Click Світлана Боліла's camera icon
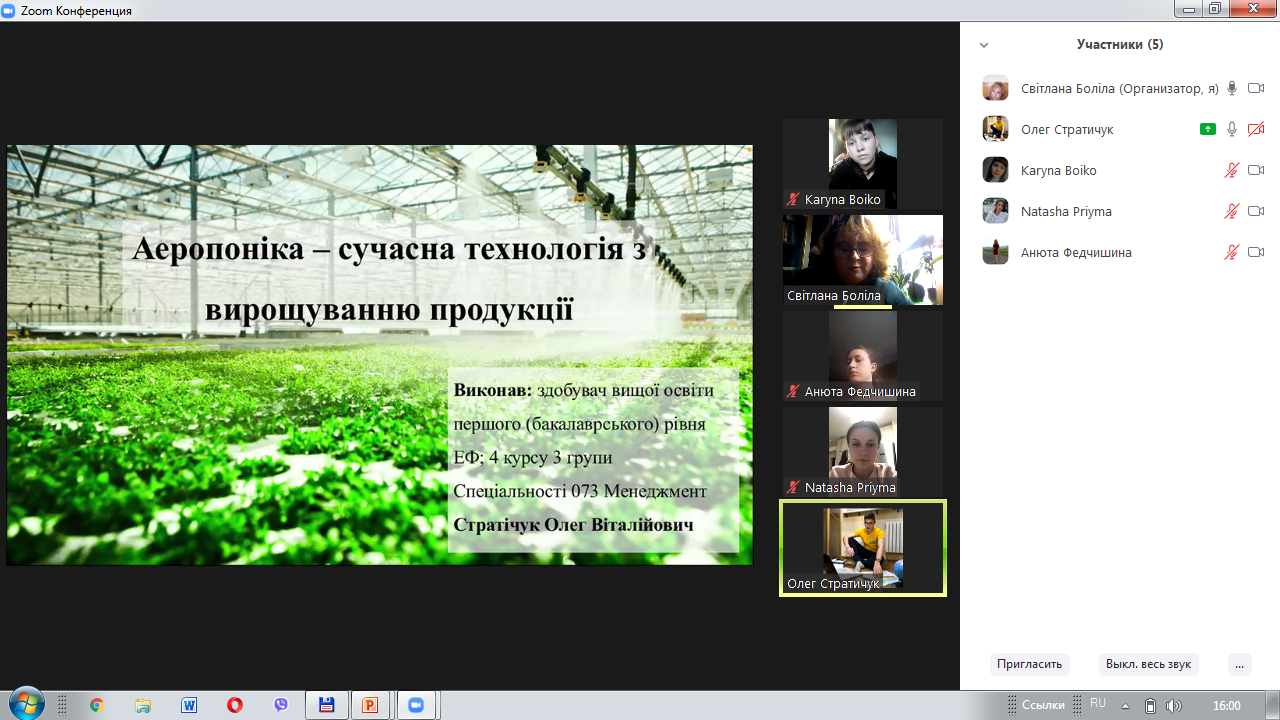This screenshot has width=1280, height=720. [1256, 88]
